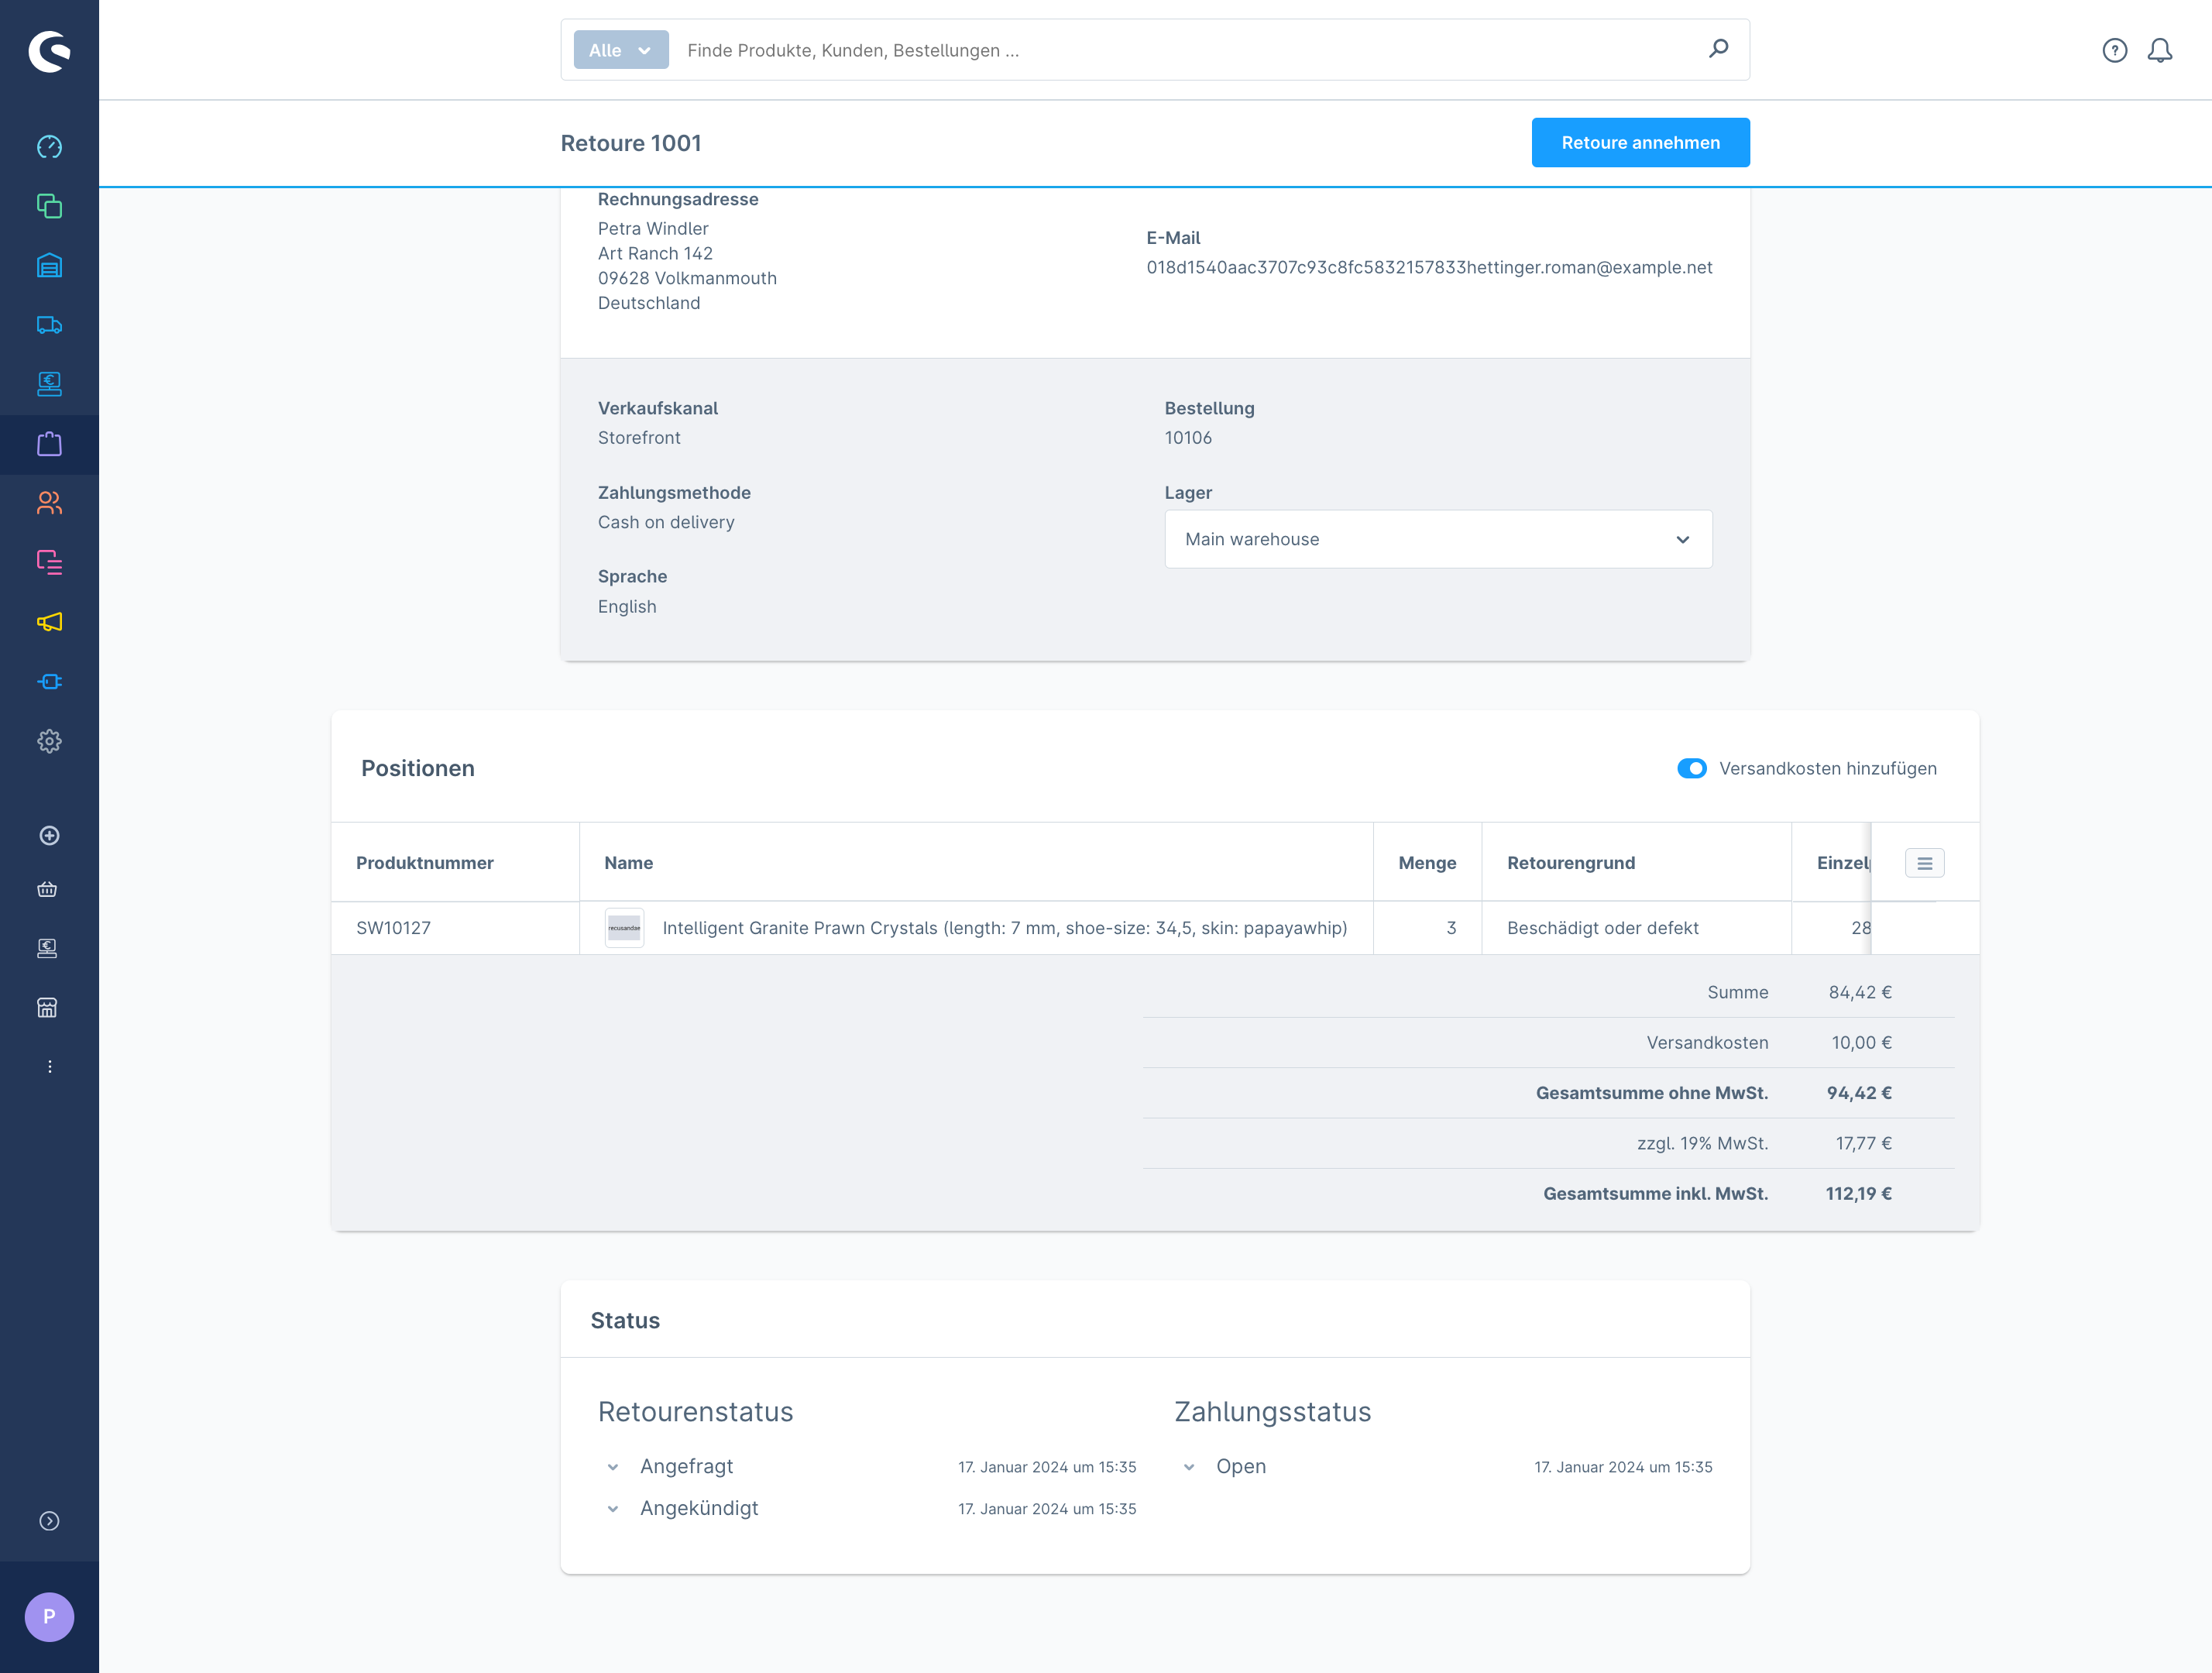This screenshot has width=2212, height=1673.
Task: Open the Orders shopping bag sidebar icon
Action: 49,444
